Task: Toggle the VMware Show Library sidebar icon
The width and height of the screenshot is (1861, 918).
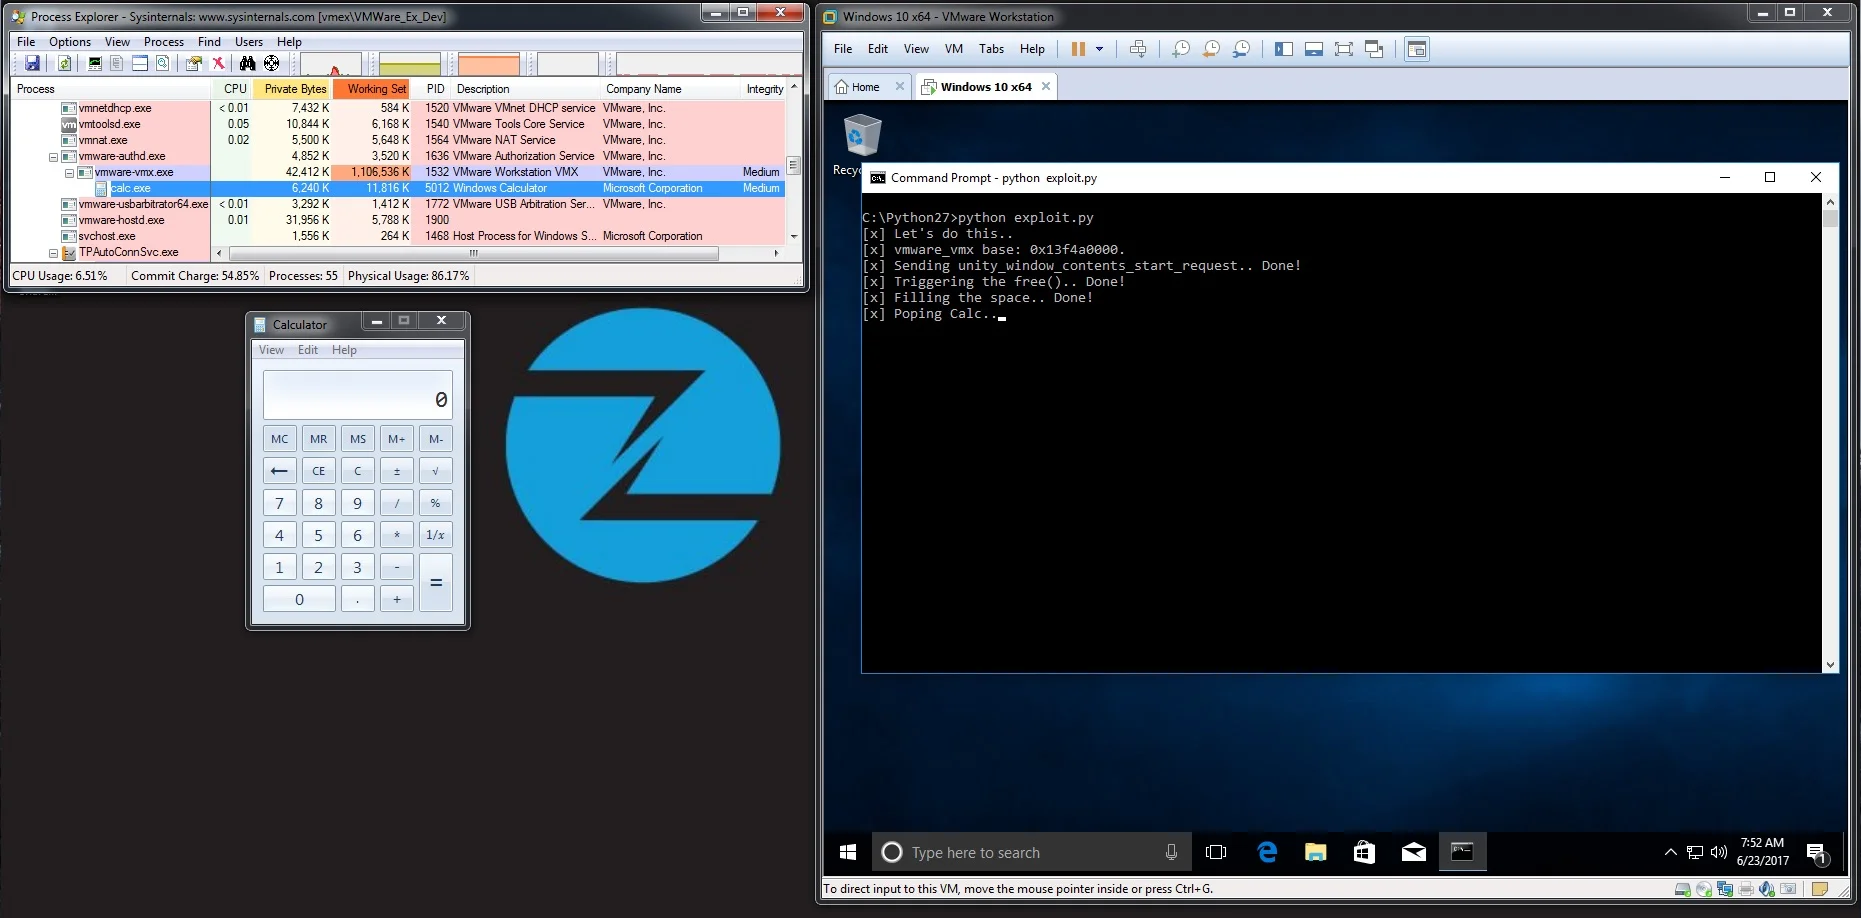Action: (1284, 49)
